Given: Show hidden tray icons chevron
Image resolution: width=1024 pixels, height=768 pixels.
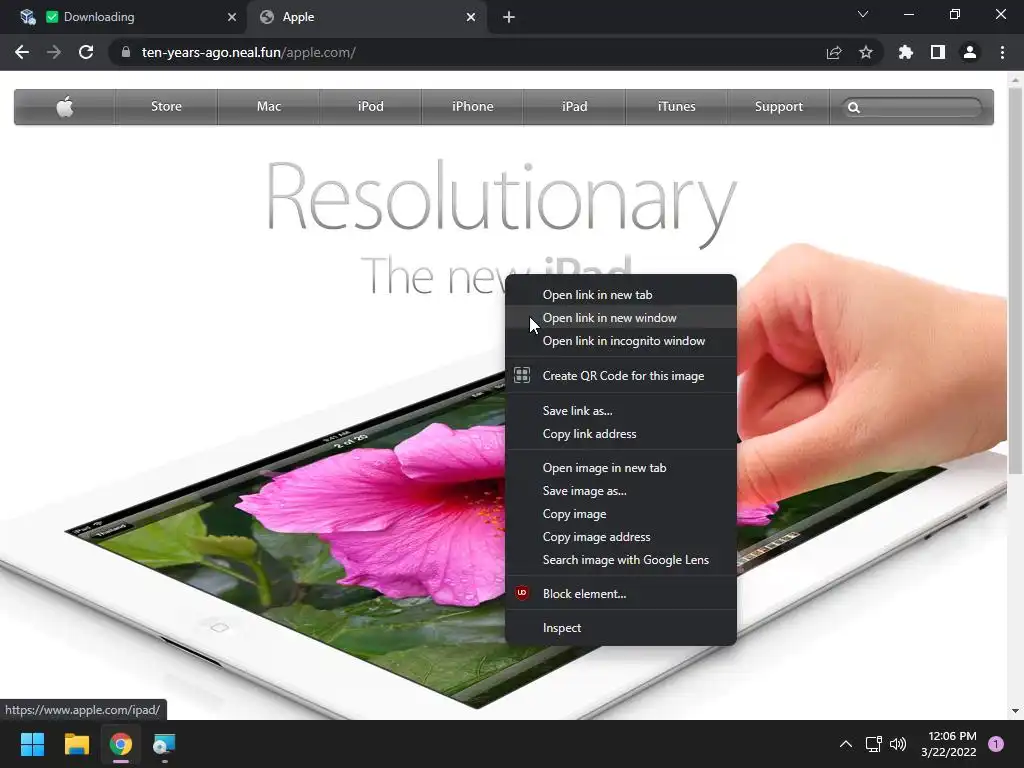Looking at the screenshot, I should (846, 744).
